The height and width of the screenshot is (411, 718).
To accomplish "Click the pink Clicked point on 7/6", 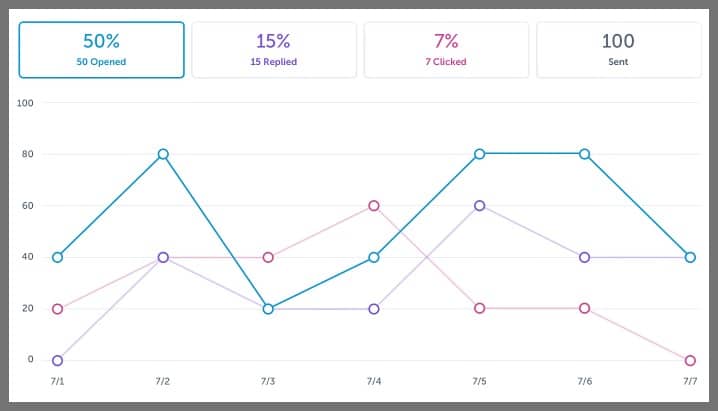I will [585, 308].
